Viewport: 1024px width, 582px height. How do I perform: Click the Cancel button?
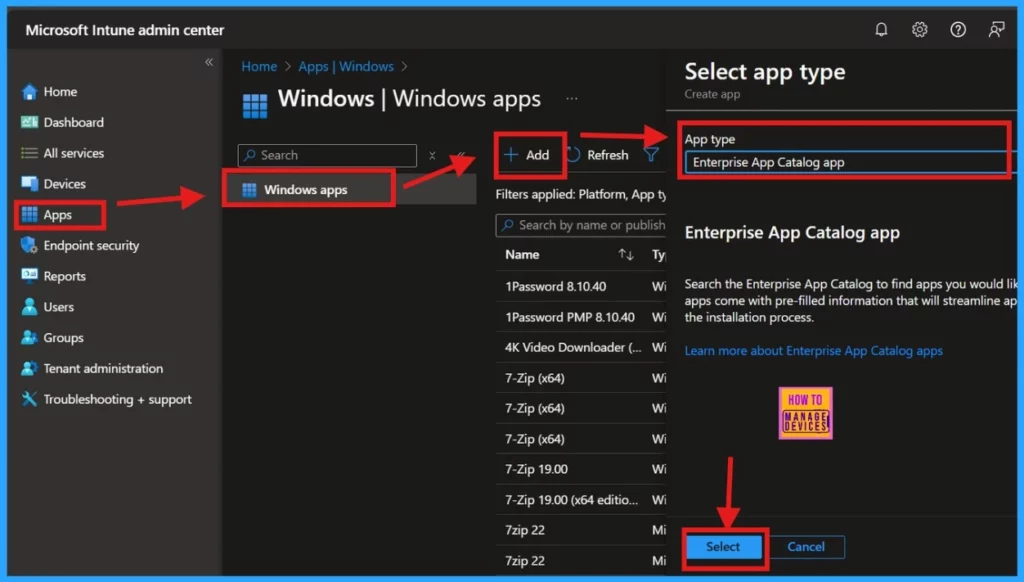pyautogui.click(x=806, y=547)
